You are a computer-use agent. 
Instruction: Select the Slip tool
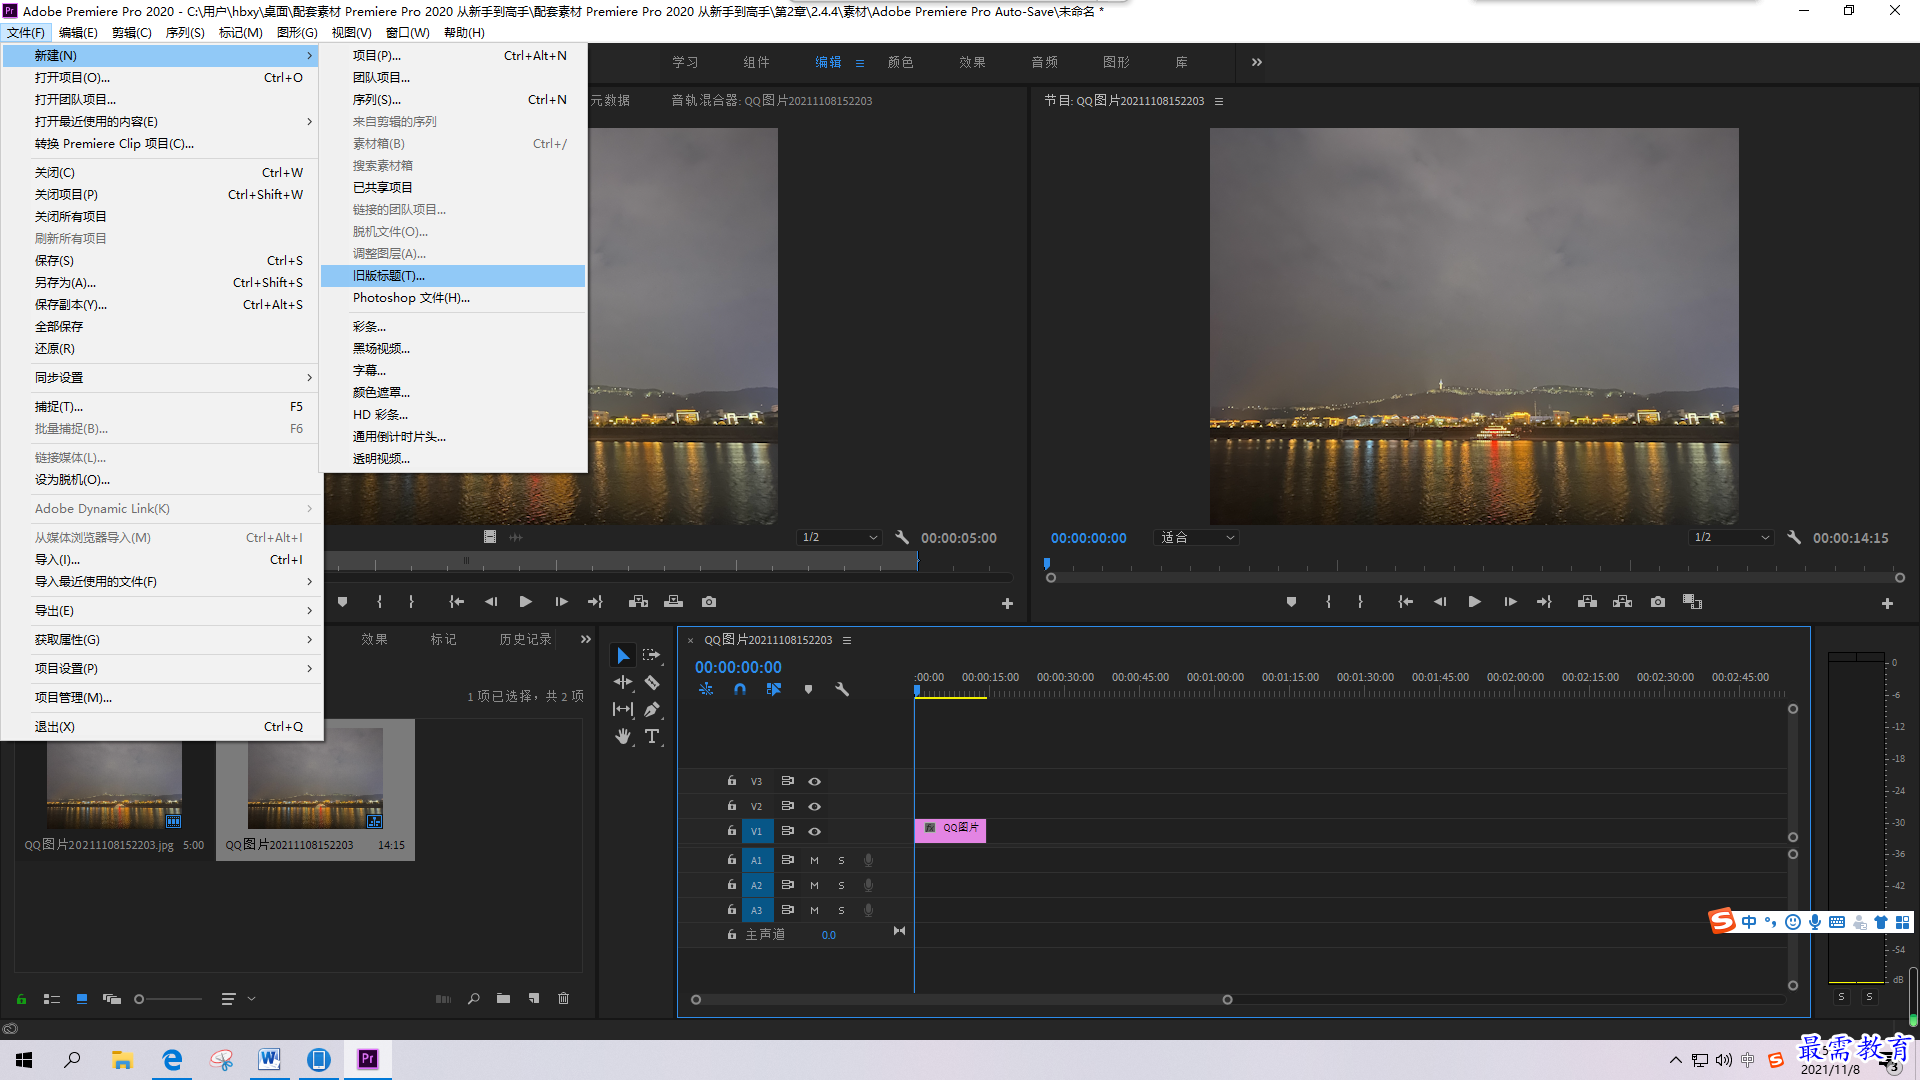pos(623,709)
